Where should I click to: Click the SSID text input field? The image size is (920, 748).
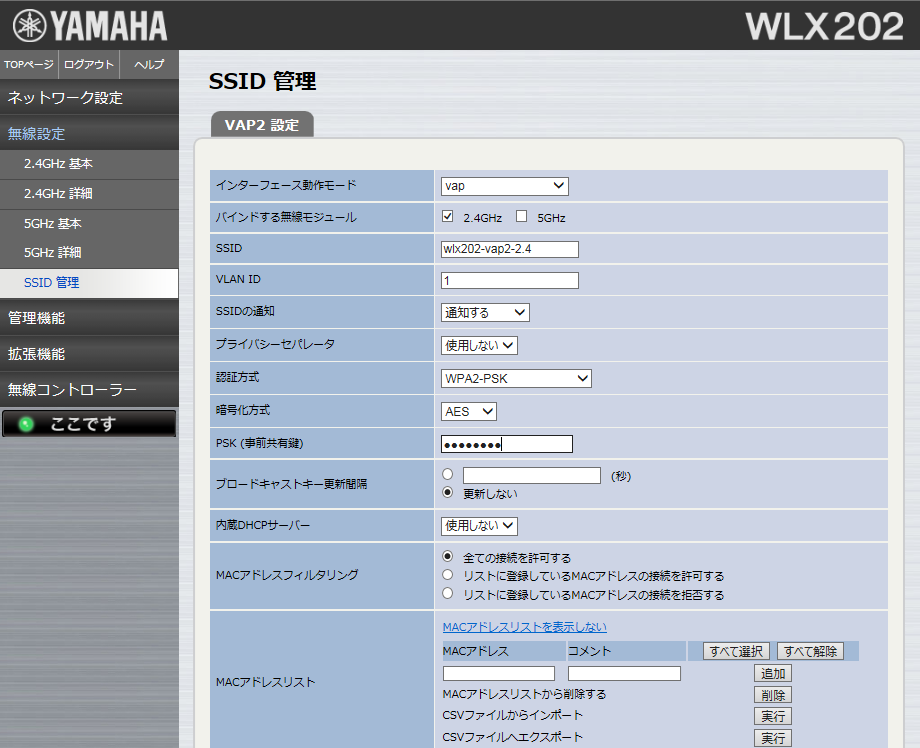coord(509,248)
